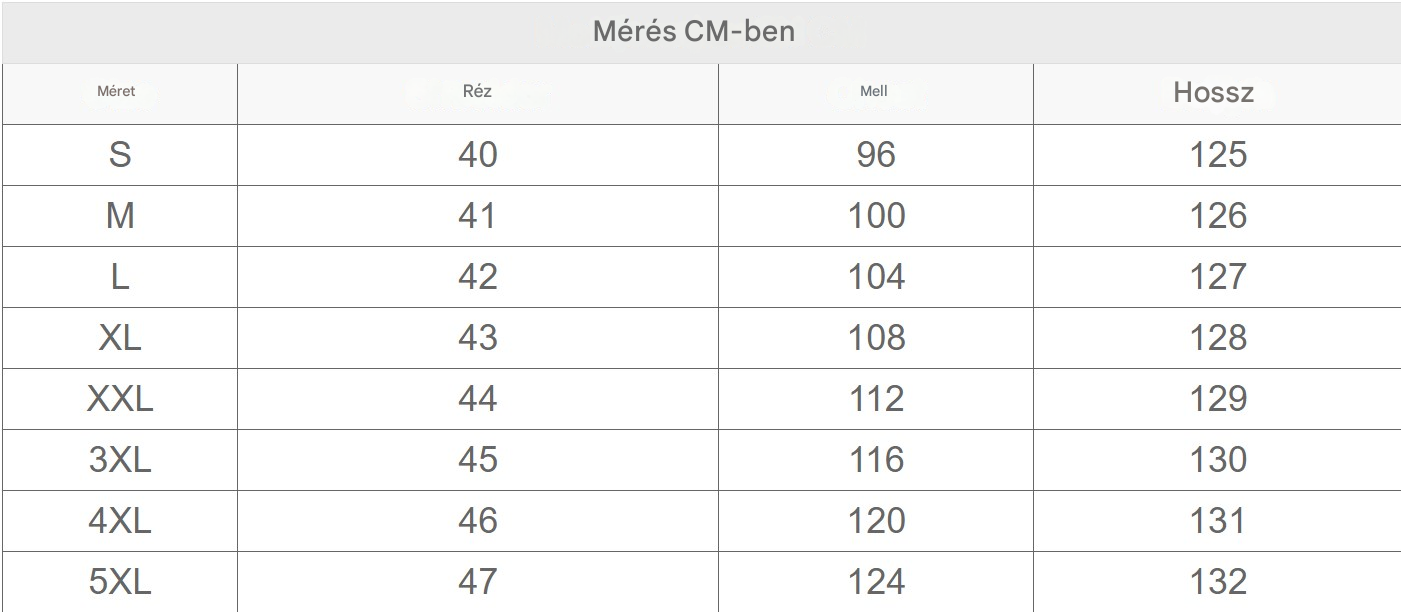Viewport: 1401px width, 612px height.
Task: Select the S size cell
Action: (x=120, y=154)
